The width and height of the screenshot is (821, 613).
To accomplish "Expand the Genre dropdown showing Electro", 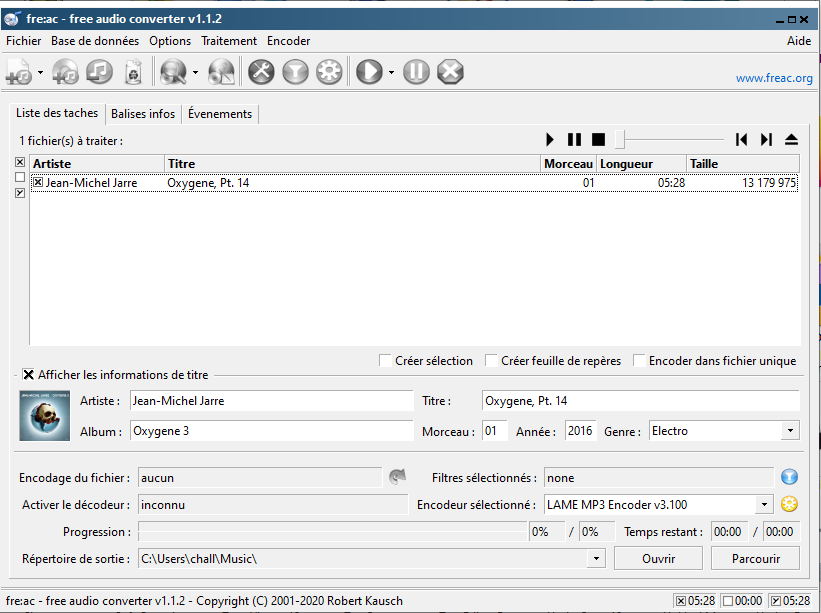I will (790, 431).
